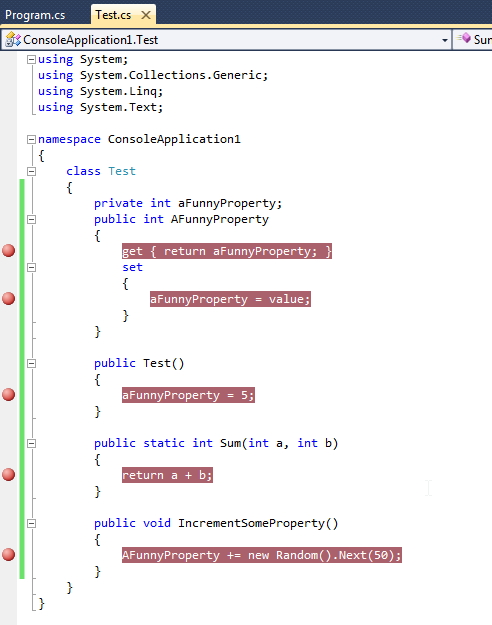This screenshot has height=625, width=492.
Task: Collapse the class Test outline
Action: click(31, 171)
